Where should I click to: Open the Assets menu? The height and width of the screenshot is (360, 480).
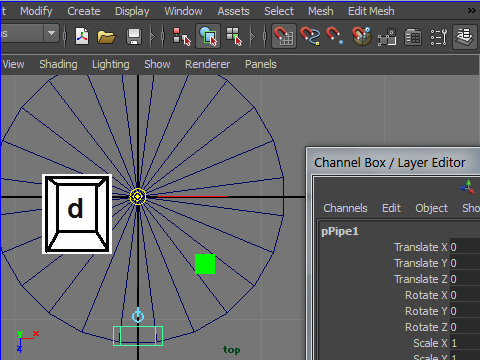coord(233,11)
